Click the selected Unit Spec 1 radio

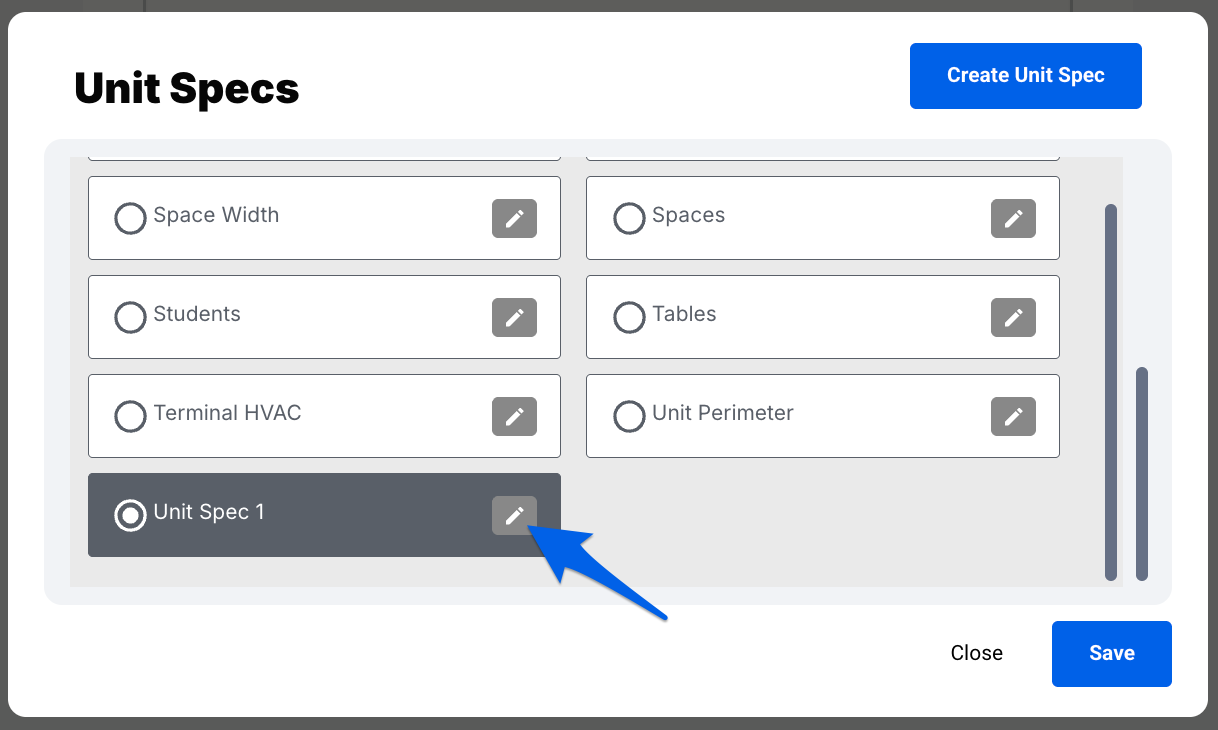click(x=130, y=516)
